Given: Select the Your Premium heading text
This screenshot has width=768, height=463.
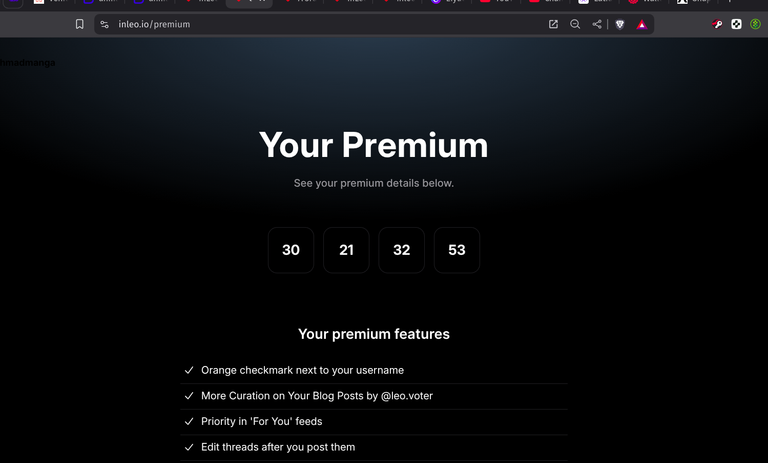Looking at the screenshot, I should pos(374,145).
